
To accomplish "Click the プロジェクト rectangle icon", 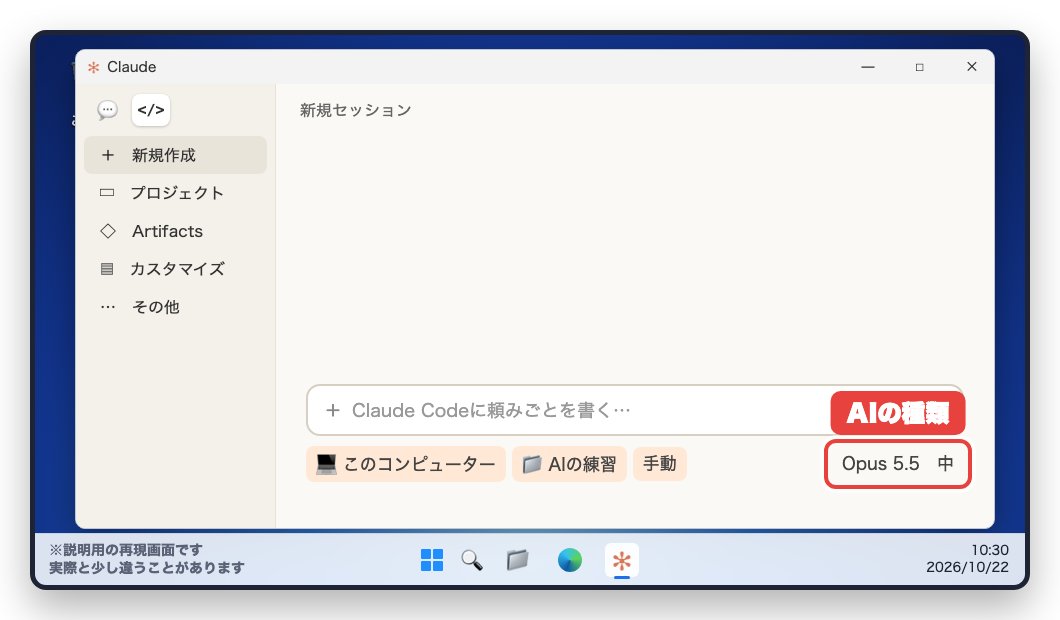I will click(x=107, y=193).
